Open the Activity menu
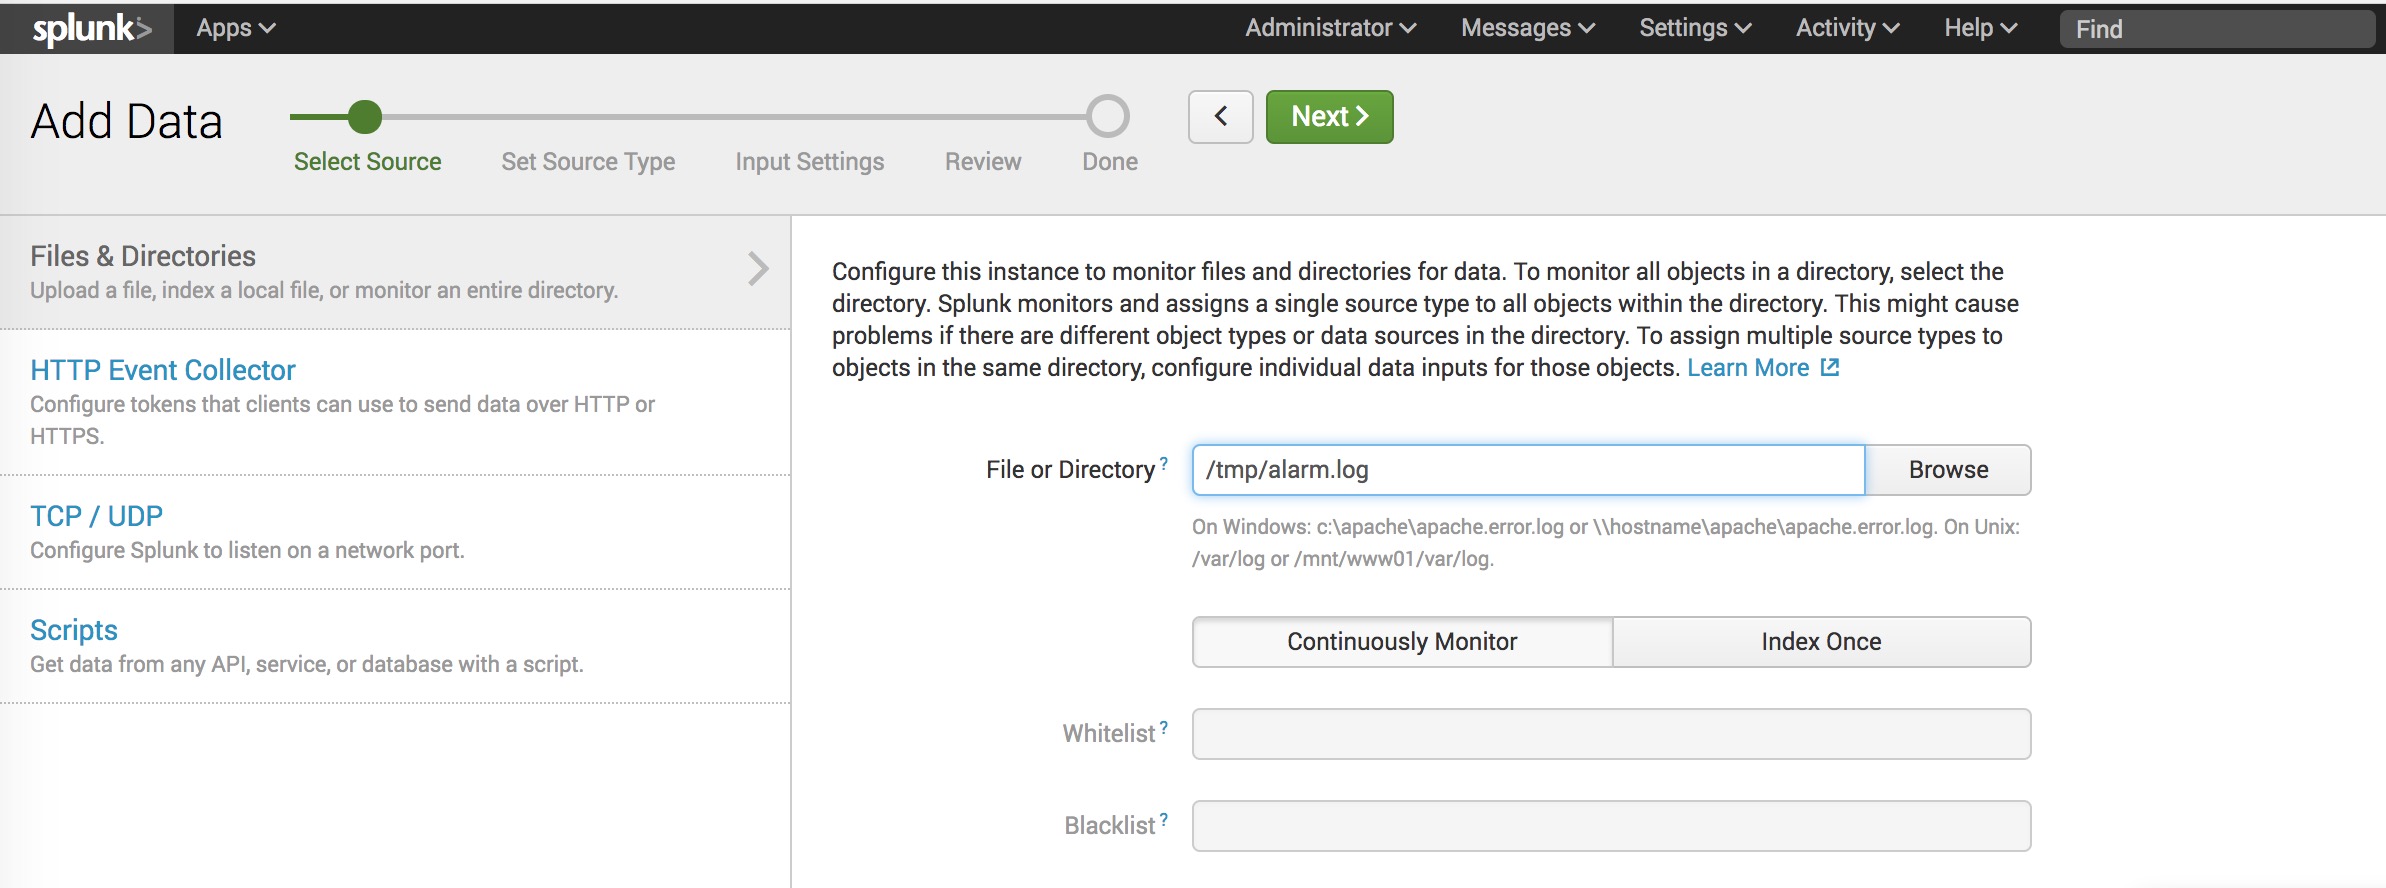 click(x=1846, y=28)
